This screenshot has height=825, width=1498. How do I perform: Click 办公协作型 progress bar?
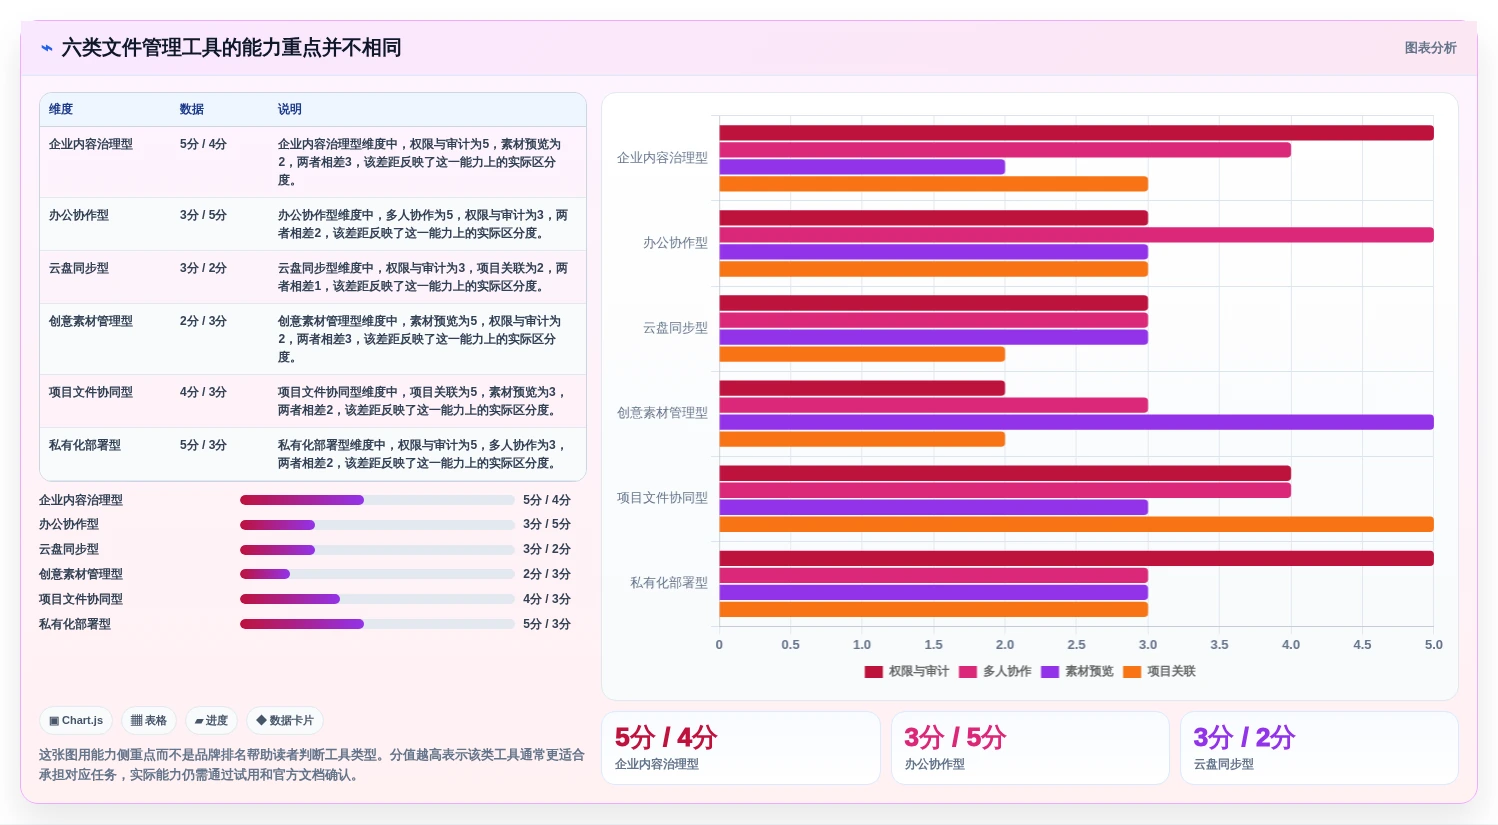[x=377, y=525]
